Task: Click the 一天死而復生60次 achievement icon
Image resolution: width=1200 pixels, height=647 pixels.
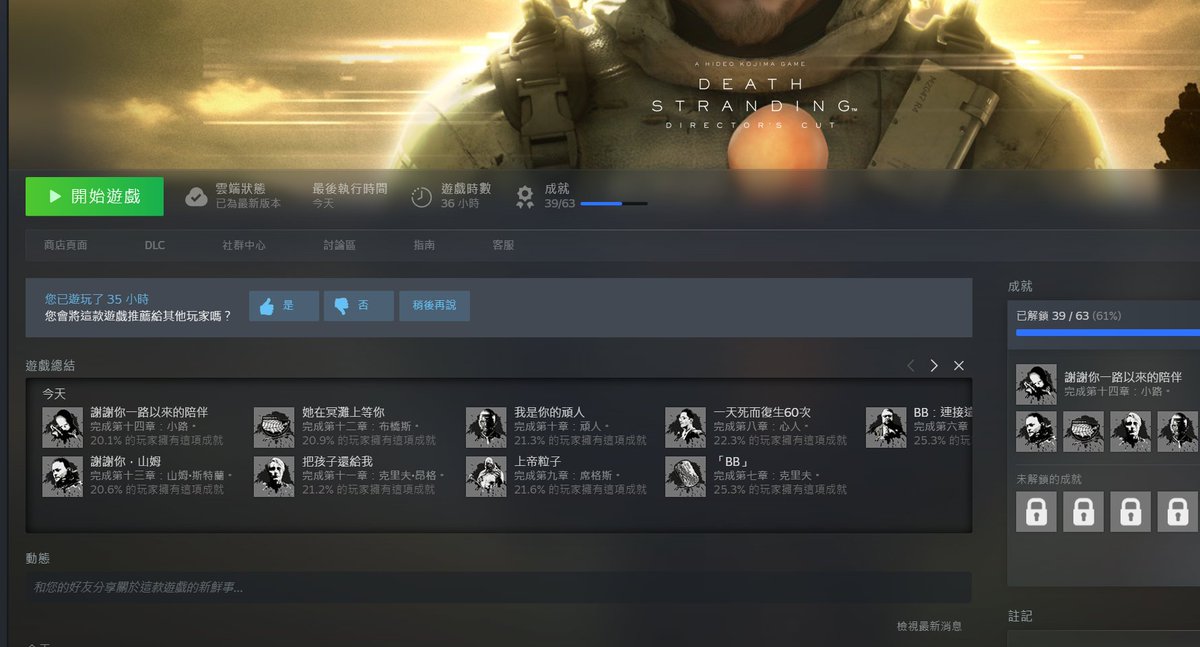Action: tap(686, 427)
